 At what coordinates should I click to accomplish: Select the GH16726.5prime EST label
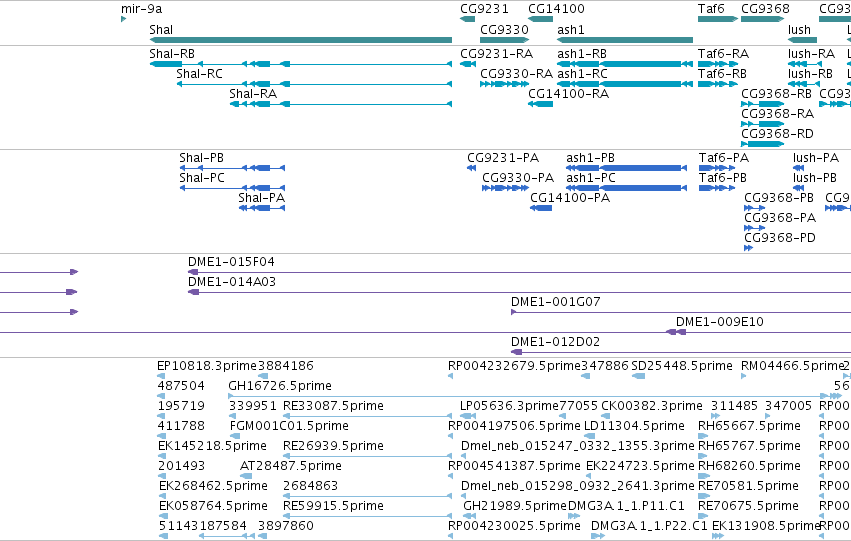[x=280, y=386]
